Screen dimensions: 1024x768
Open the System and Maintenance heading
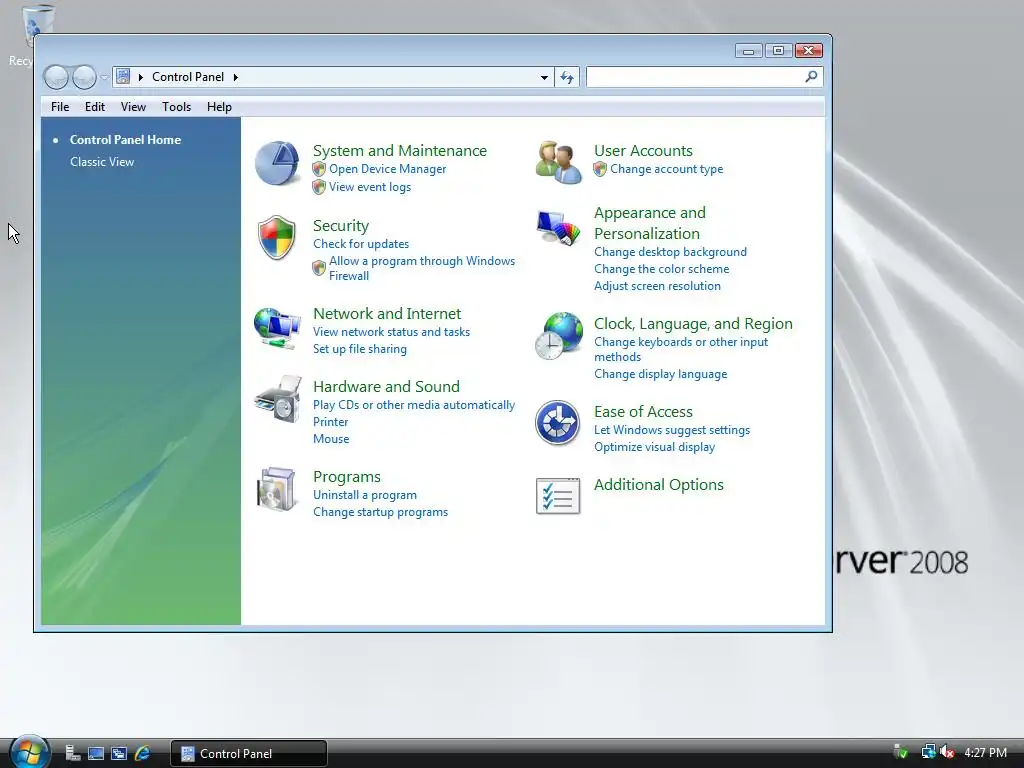[400, 151]
